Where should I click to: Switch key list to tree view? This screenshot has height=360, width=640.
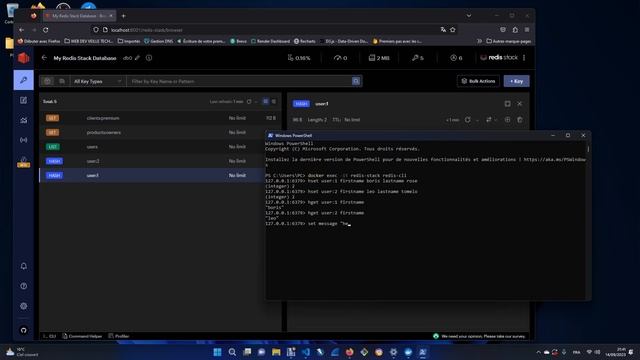point(274,101)
